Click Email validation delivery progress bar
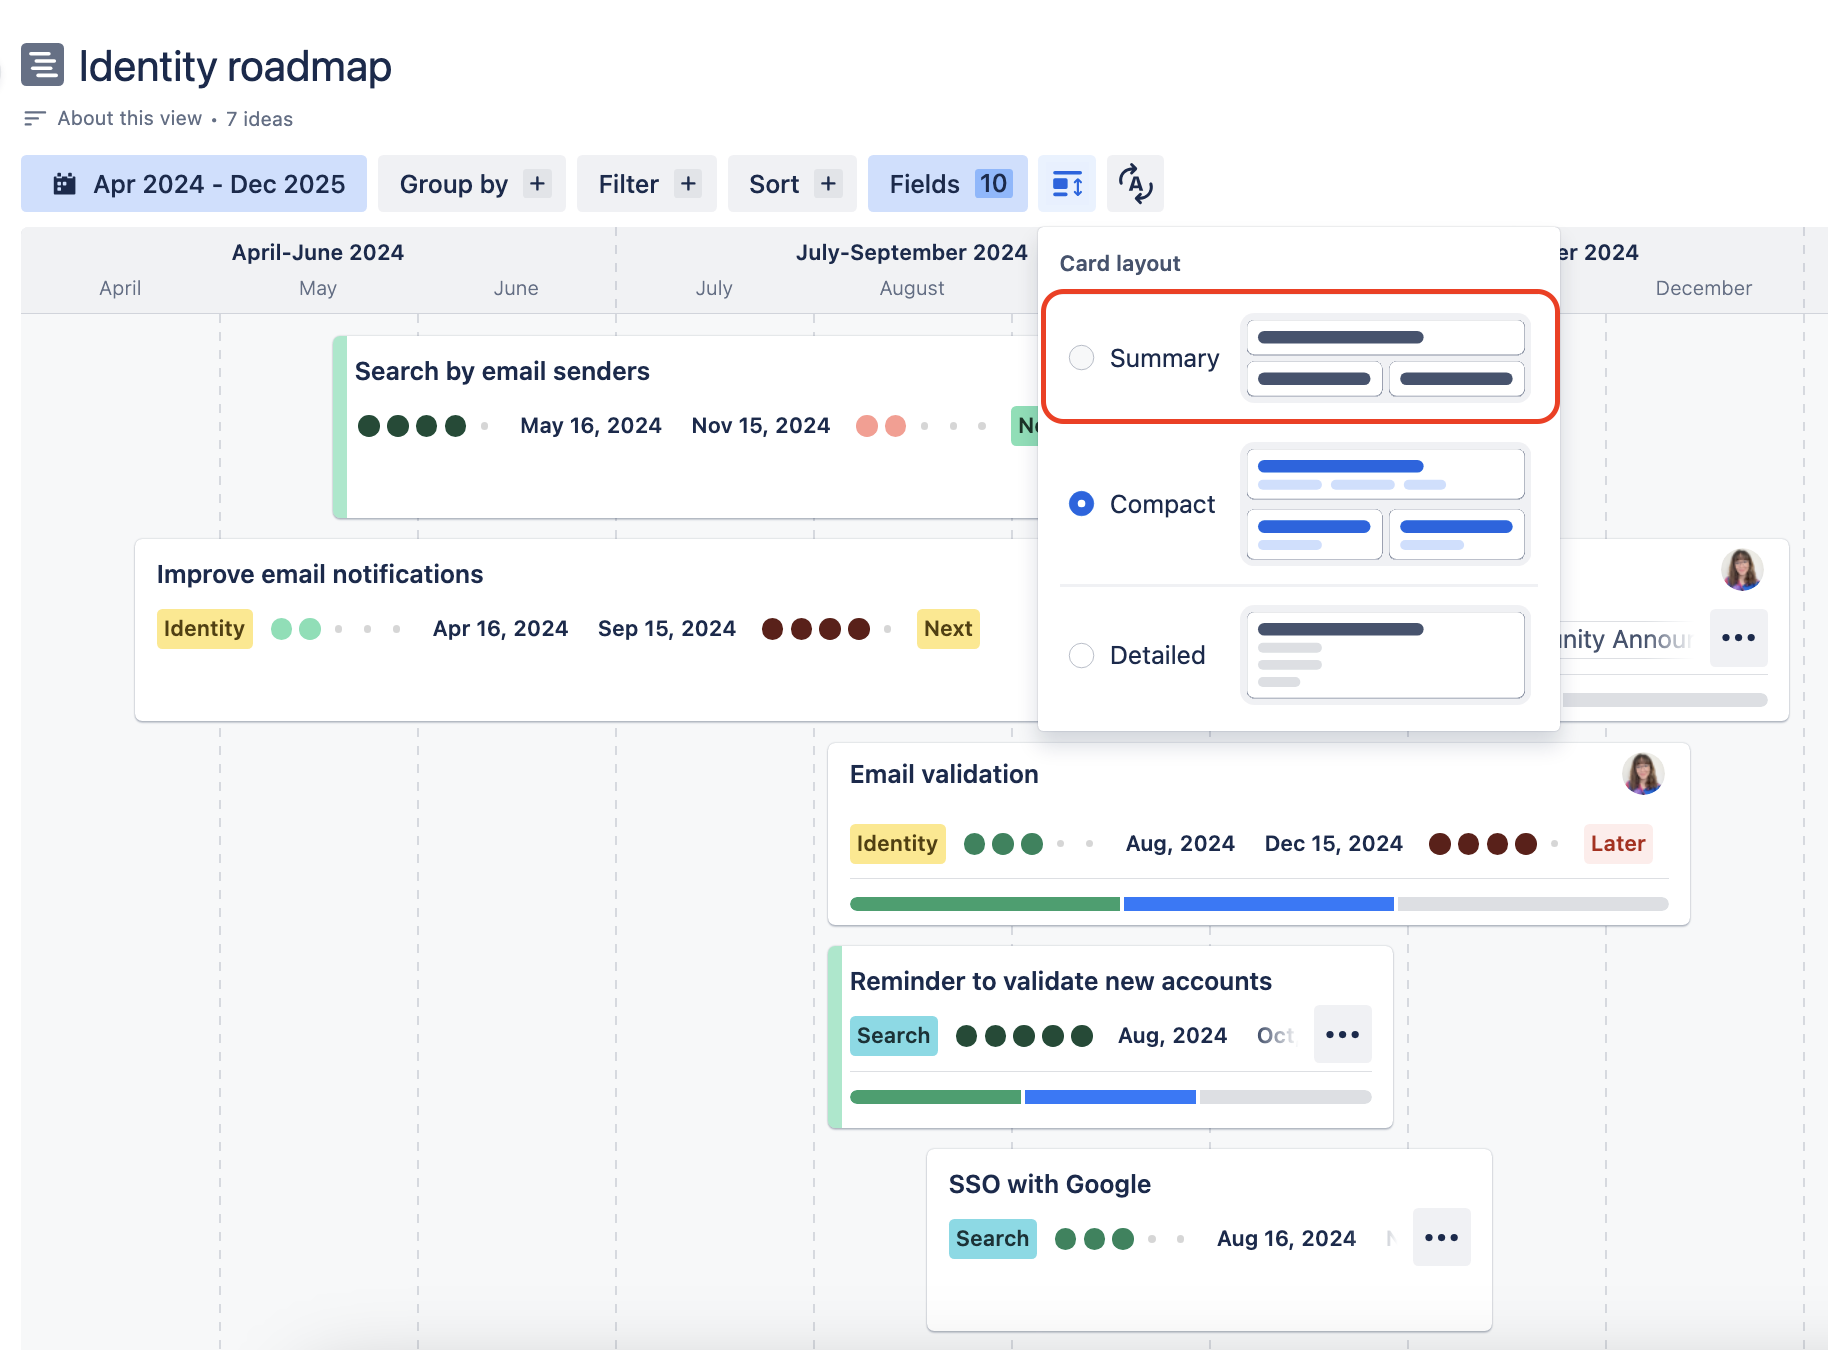1828x1350 pixels. (1259, 904)
